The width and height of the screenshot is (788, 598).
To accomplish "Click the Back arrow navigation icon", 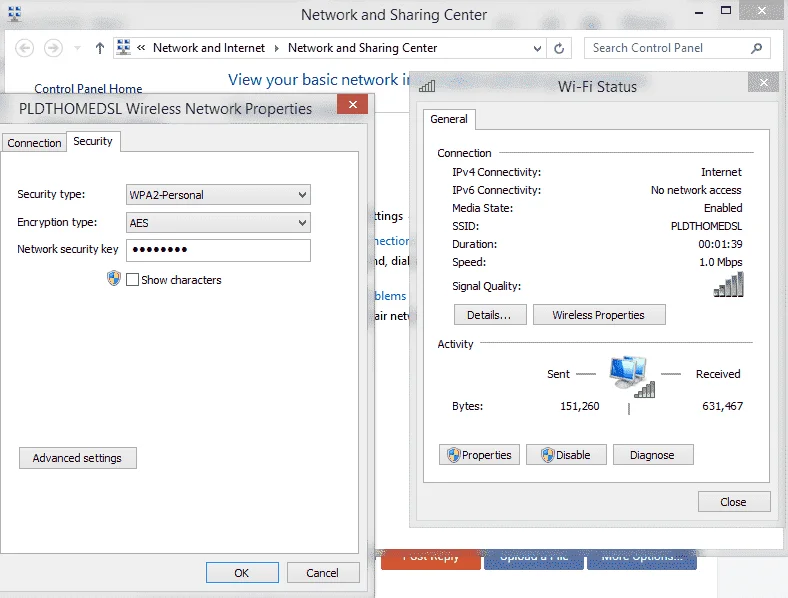I will [24, 48].
